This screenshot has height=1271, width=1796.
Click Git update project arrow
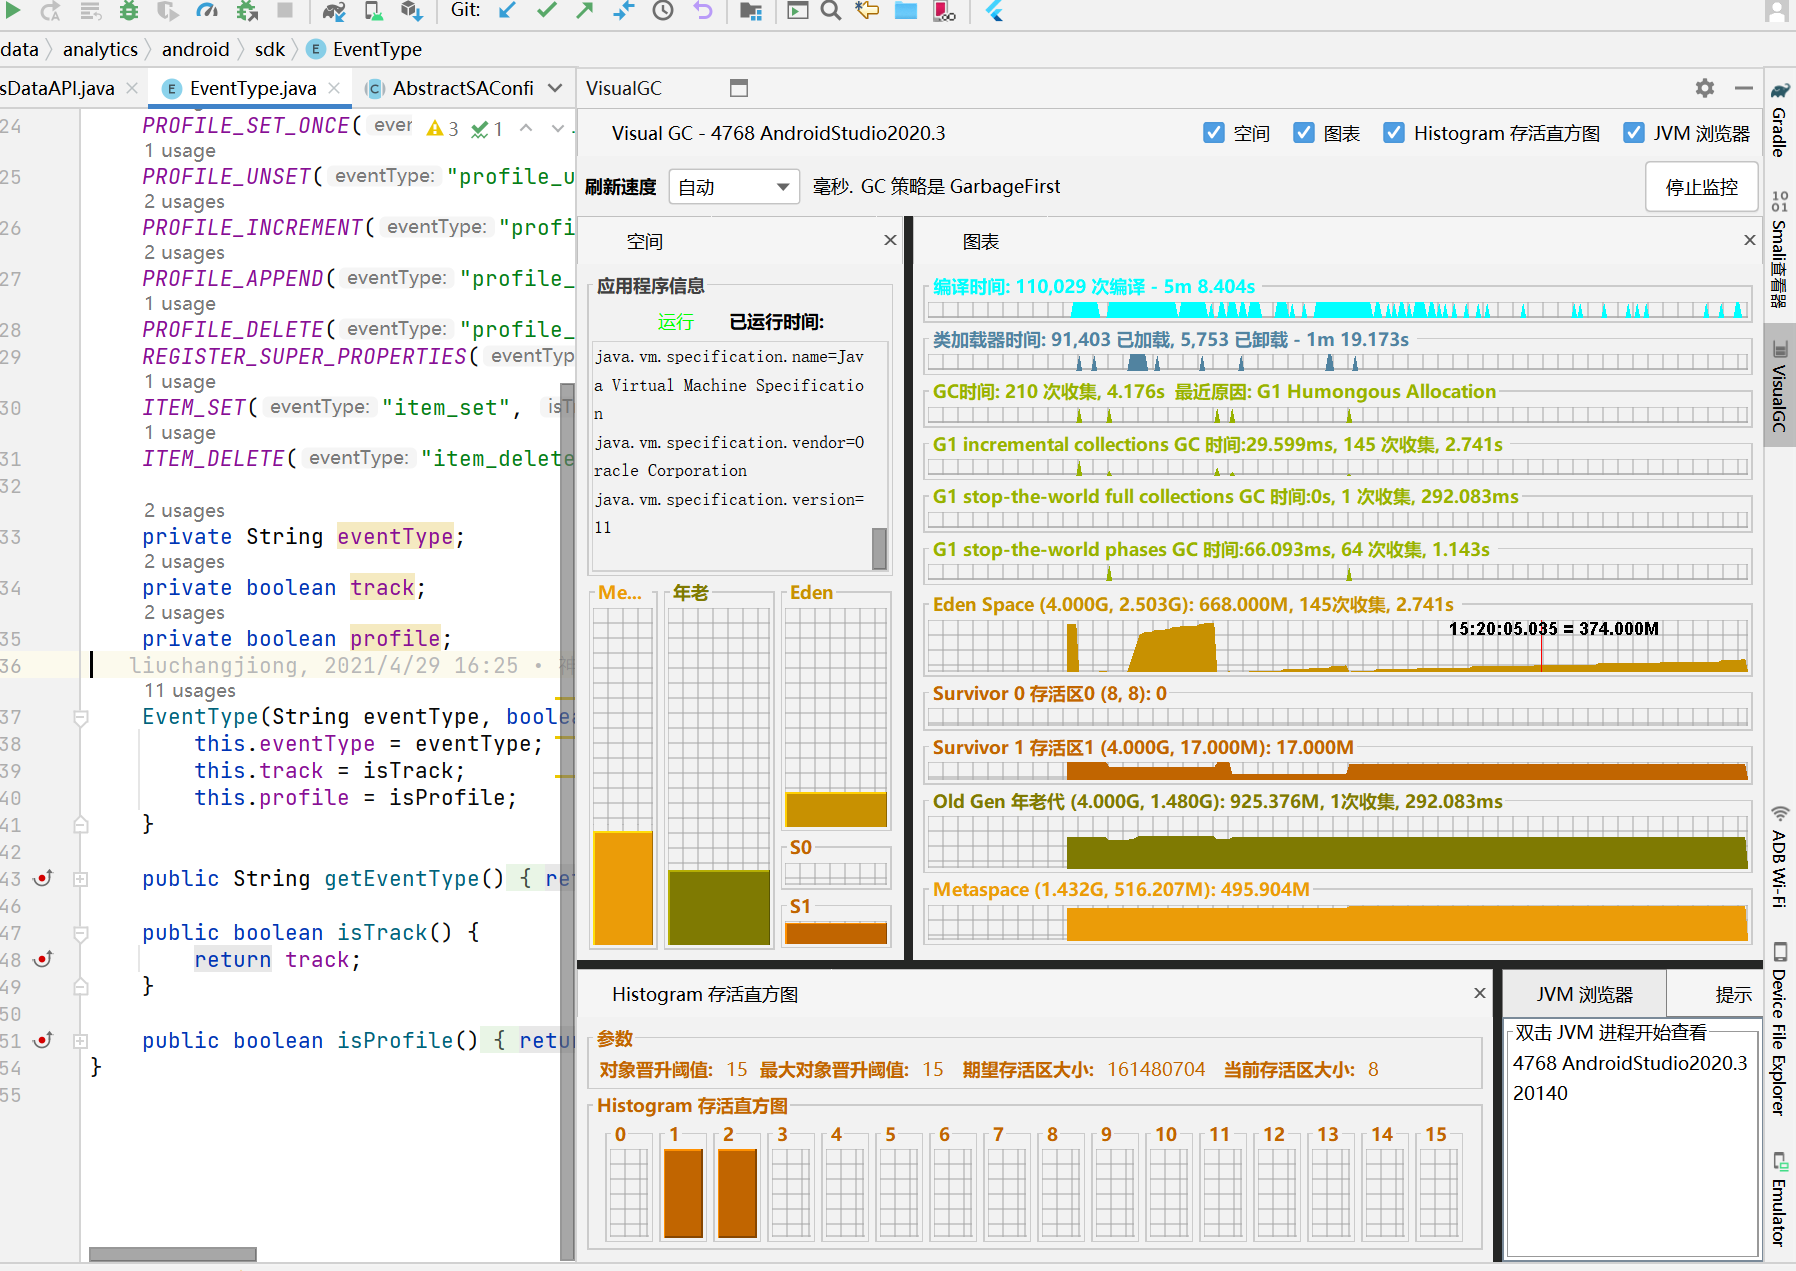tap(508, 10)
